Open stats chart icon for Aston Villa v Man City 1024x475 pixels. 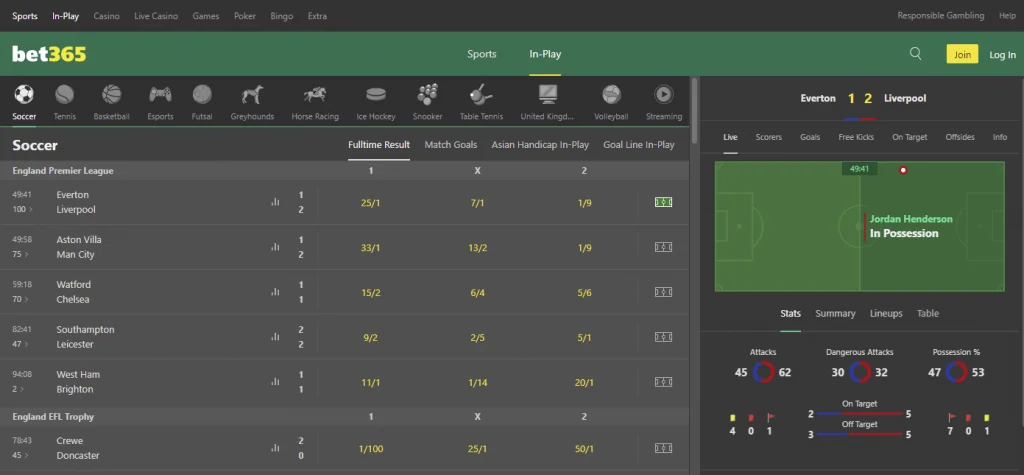coord(275,247)
